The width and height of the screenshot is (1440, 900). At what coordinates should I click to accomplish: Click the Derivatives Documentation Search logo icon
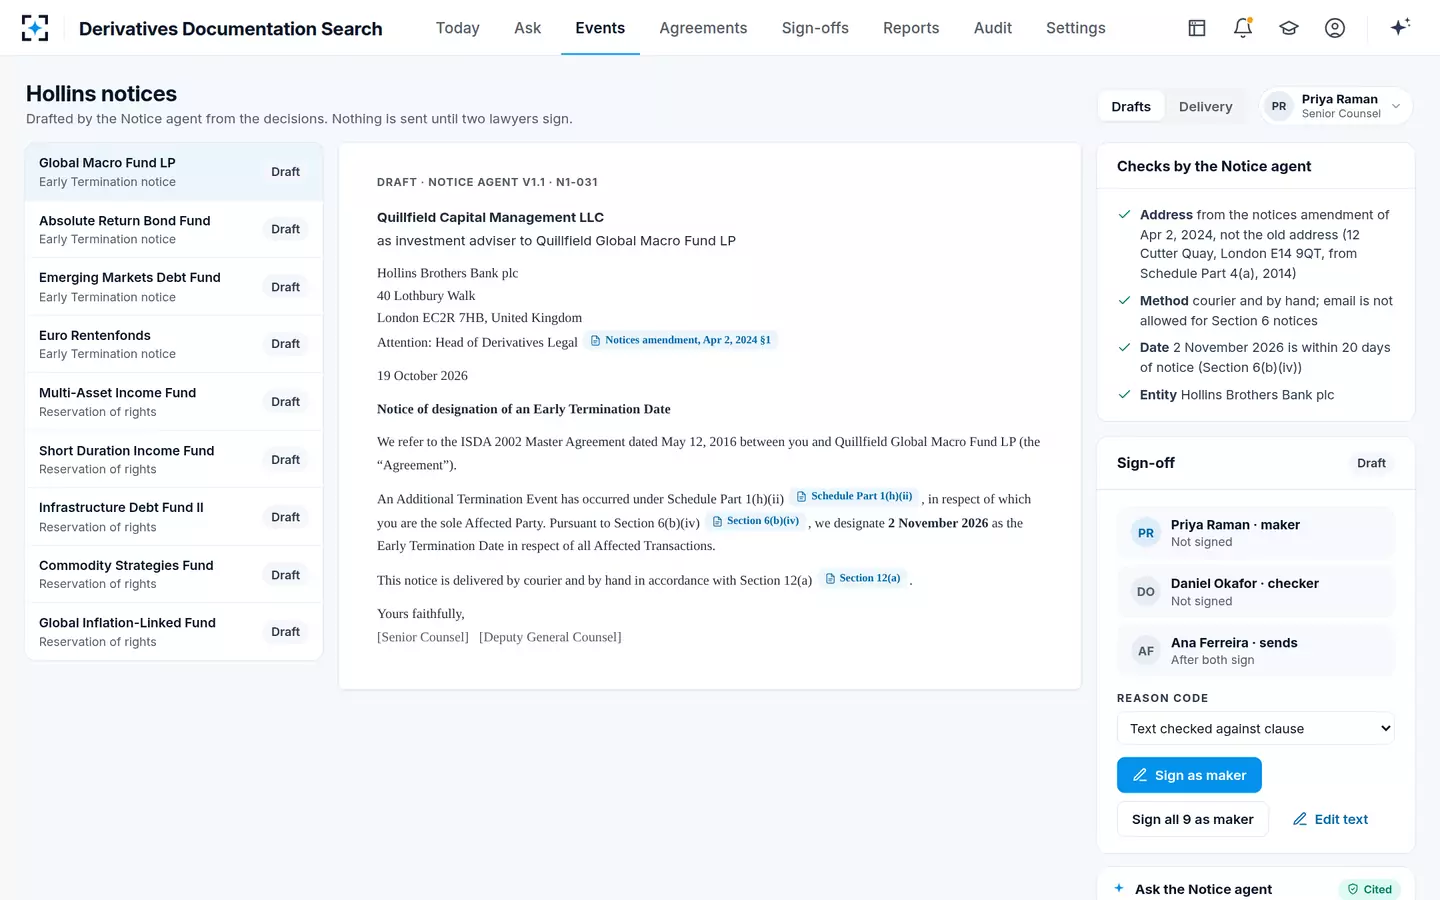[35, 28]
